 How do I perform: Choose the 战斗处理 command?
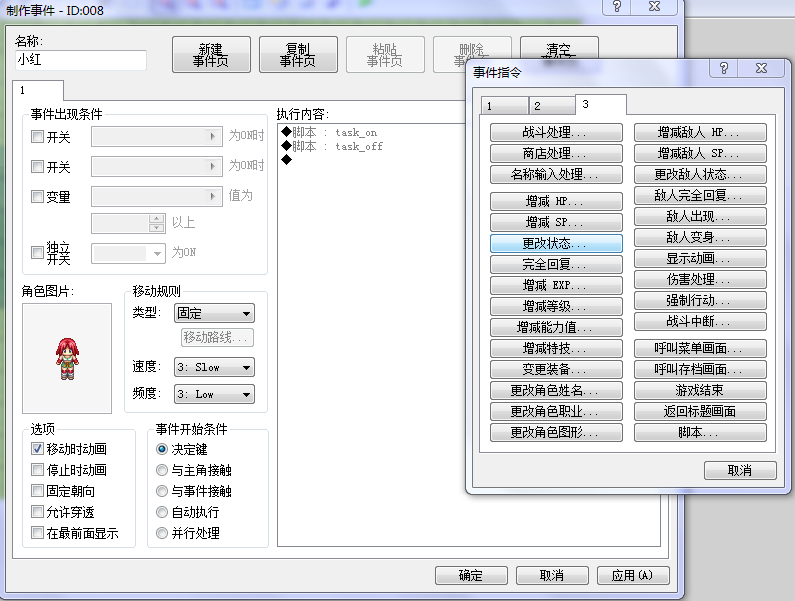click(556, 132)
